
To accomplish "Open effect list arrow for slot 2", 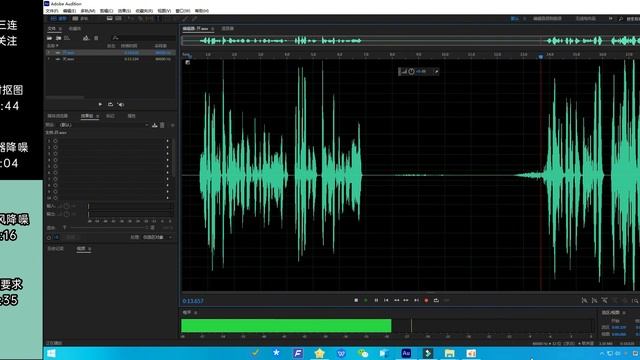I will pos(167,147).
